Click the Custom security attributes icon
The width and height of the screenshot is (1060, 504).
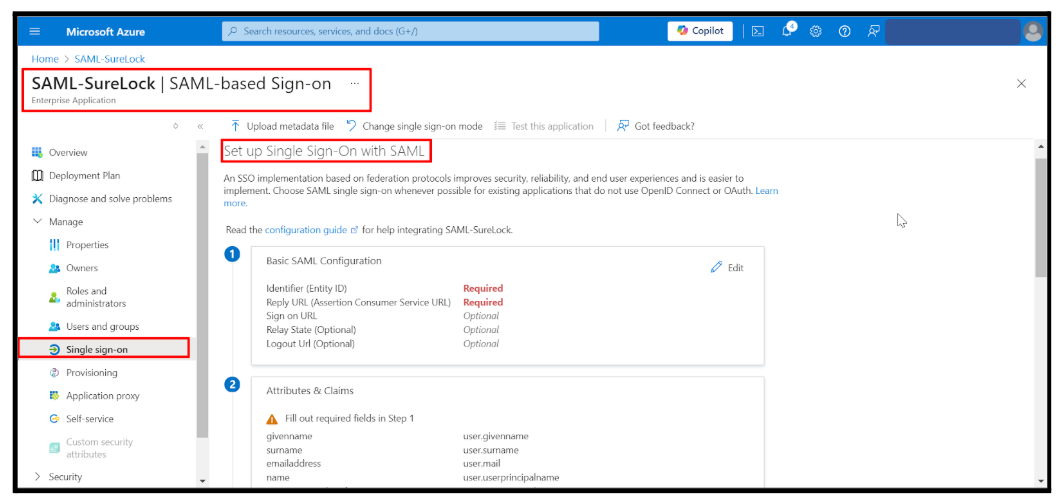pyautogui.click(x=55, y=448)
